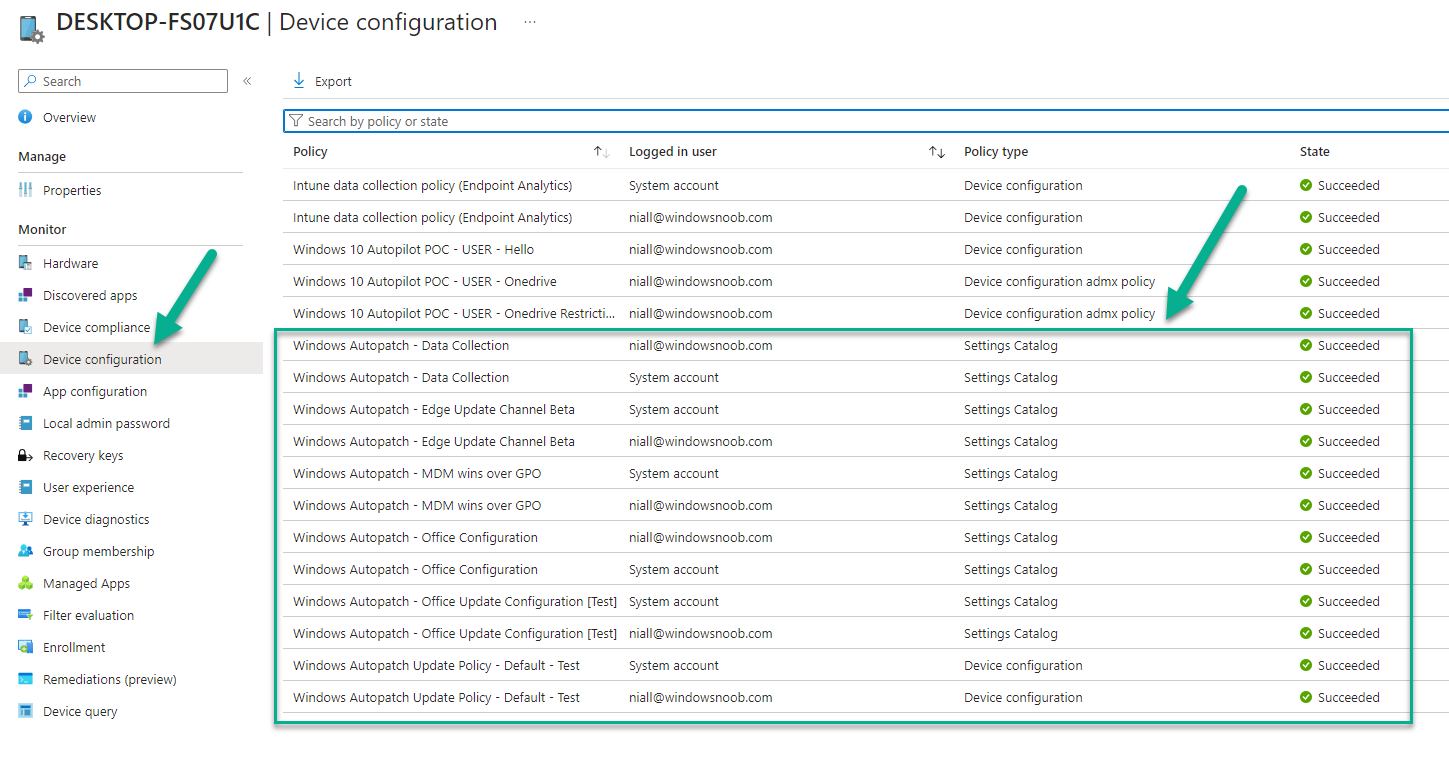Click the State column header
The width and height of the screenshot is (1449, 757).
coord(1314,152)
